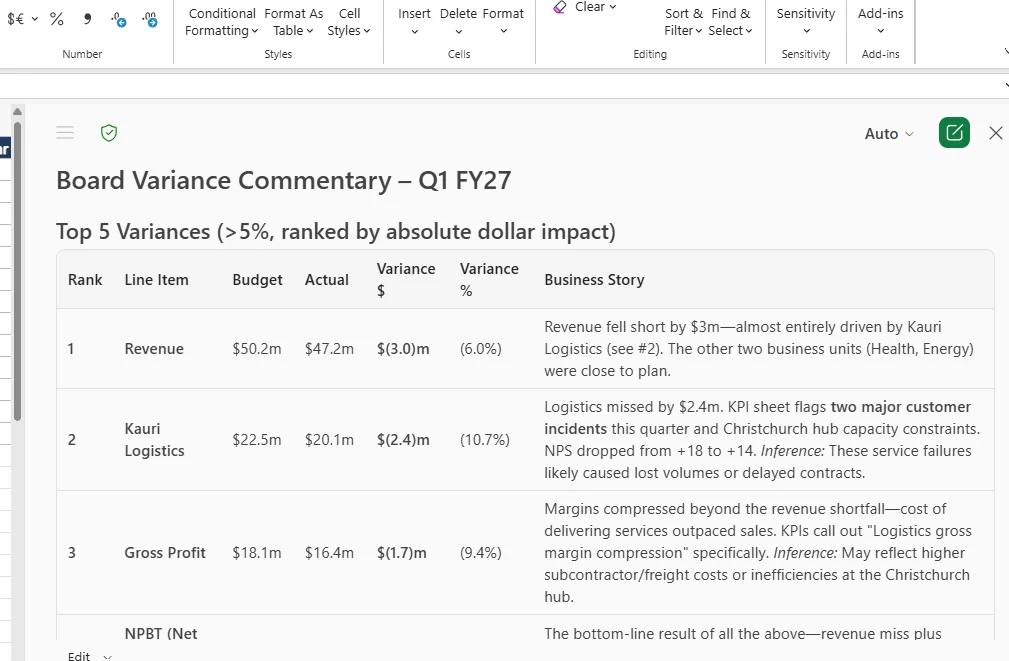This screenshot has height=661, width=1009.
Task: Click the Insert cells button
Action: tap(414, 22)
